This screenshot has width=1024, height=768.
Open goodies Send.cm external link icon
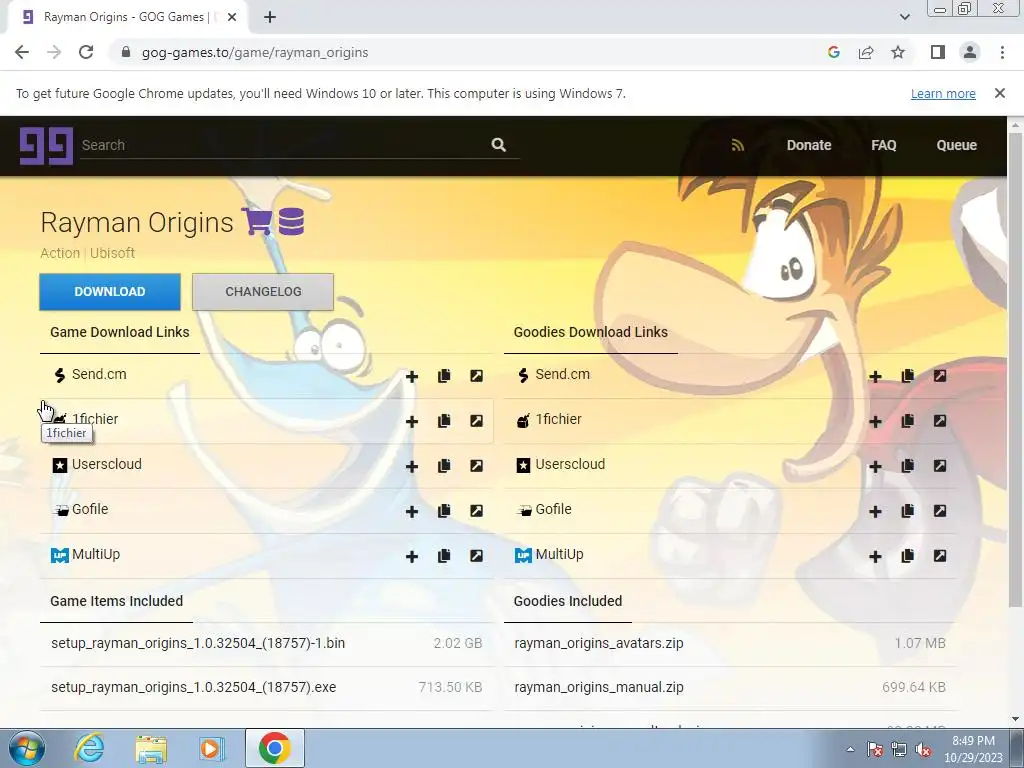pos(940,376)
